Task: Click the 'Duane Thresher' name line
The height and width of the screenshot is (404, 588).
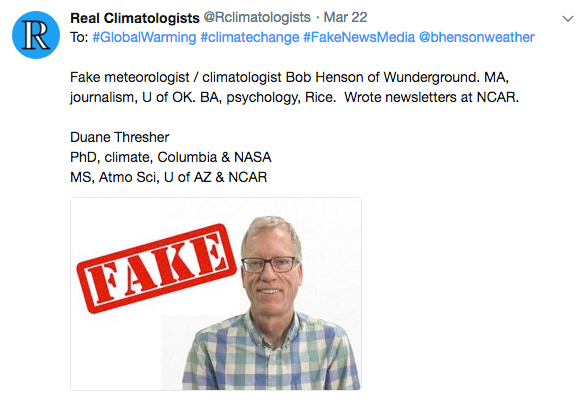Action: tap(120, 137)
